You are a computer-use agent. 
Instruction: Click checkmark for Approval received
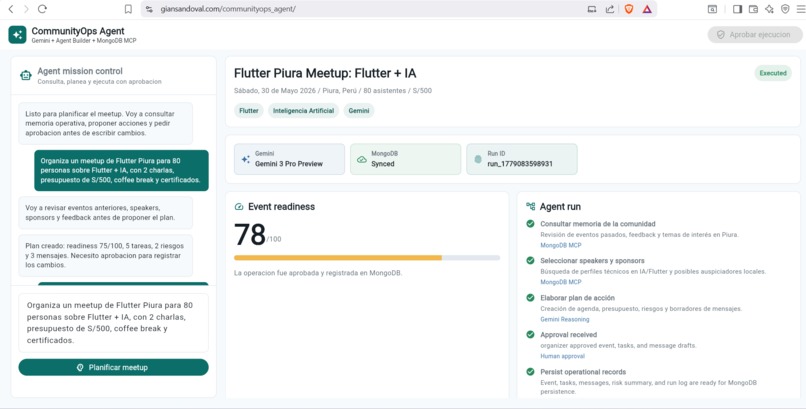pyautogui.click(x=530, y=334)
